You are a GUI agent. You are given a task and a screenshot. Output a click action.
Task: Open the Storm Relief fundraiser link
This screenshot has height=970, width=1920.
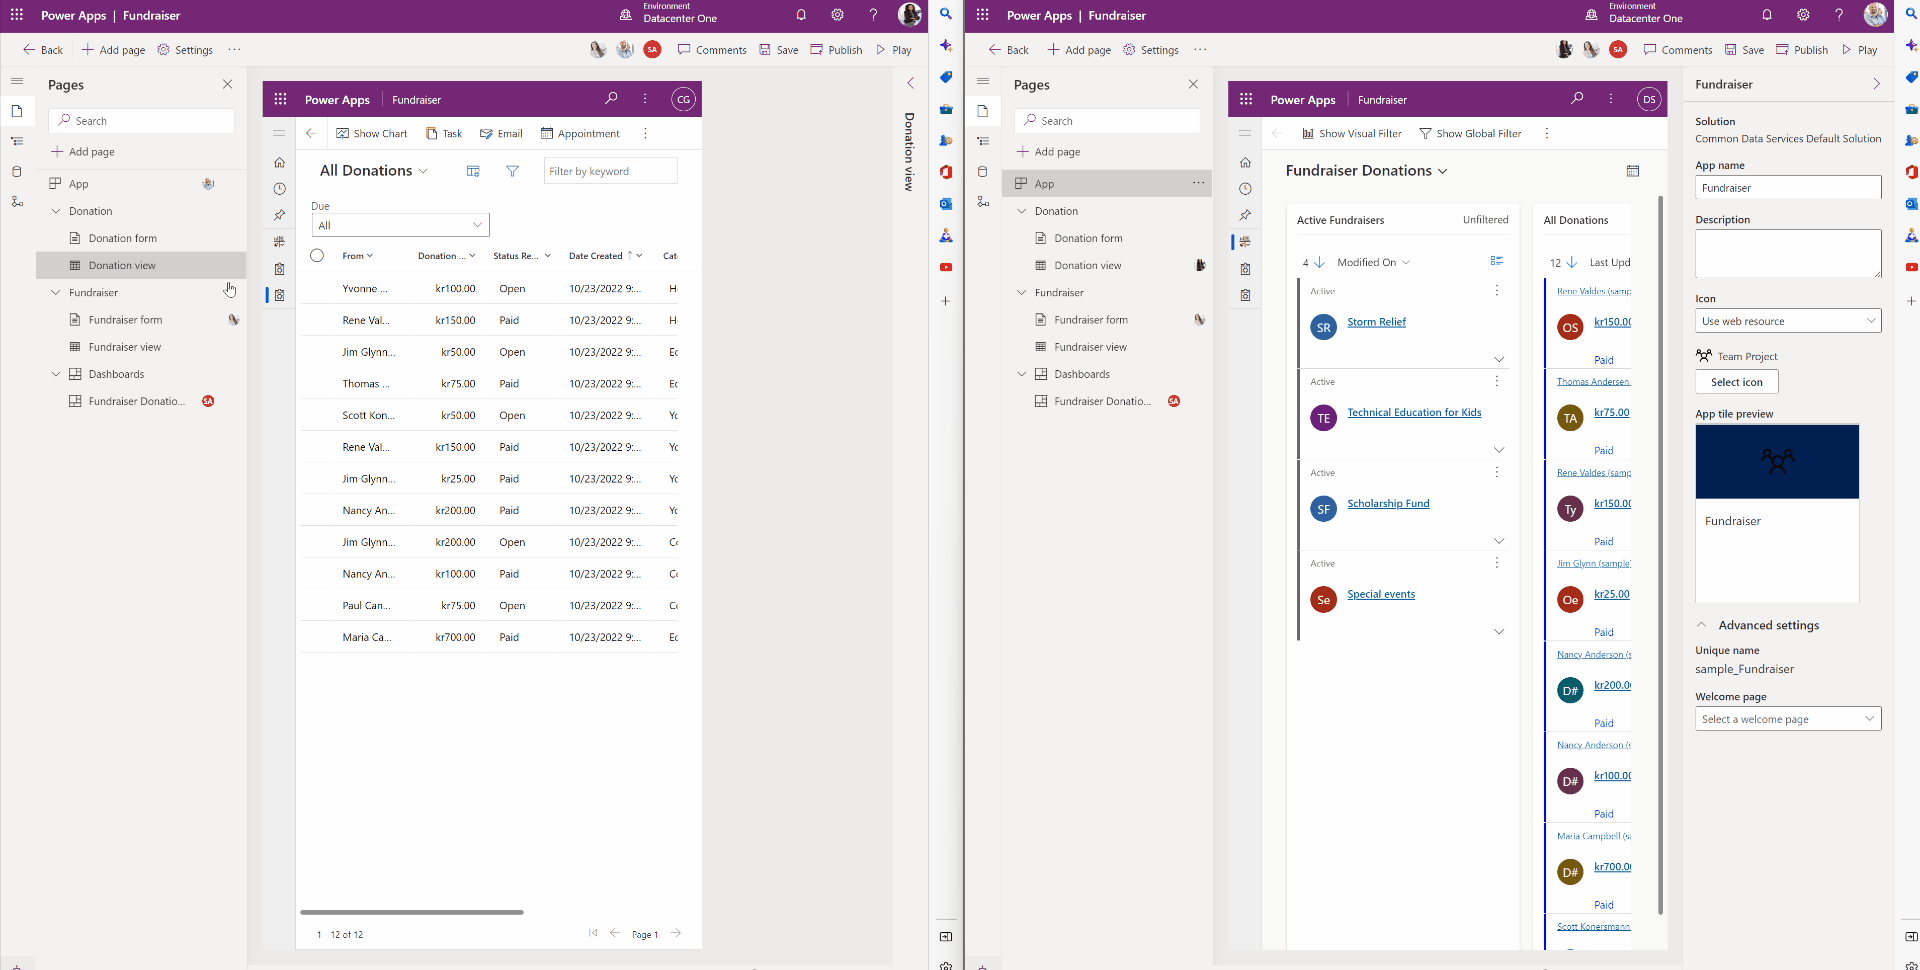point(1376,321)
